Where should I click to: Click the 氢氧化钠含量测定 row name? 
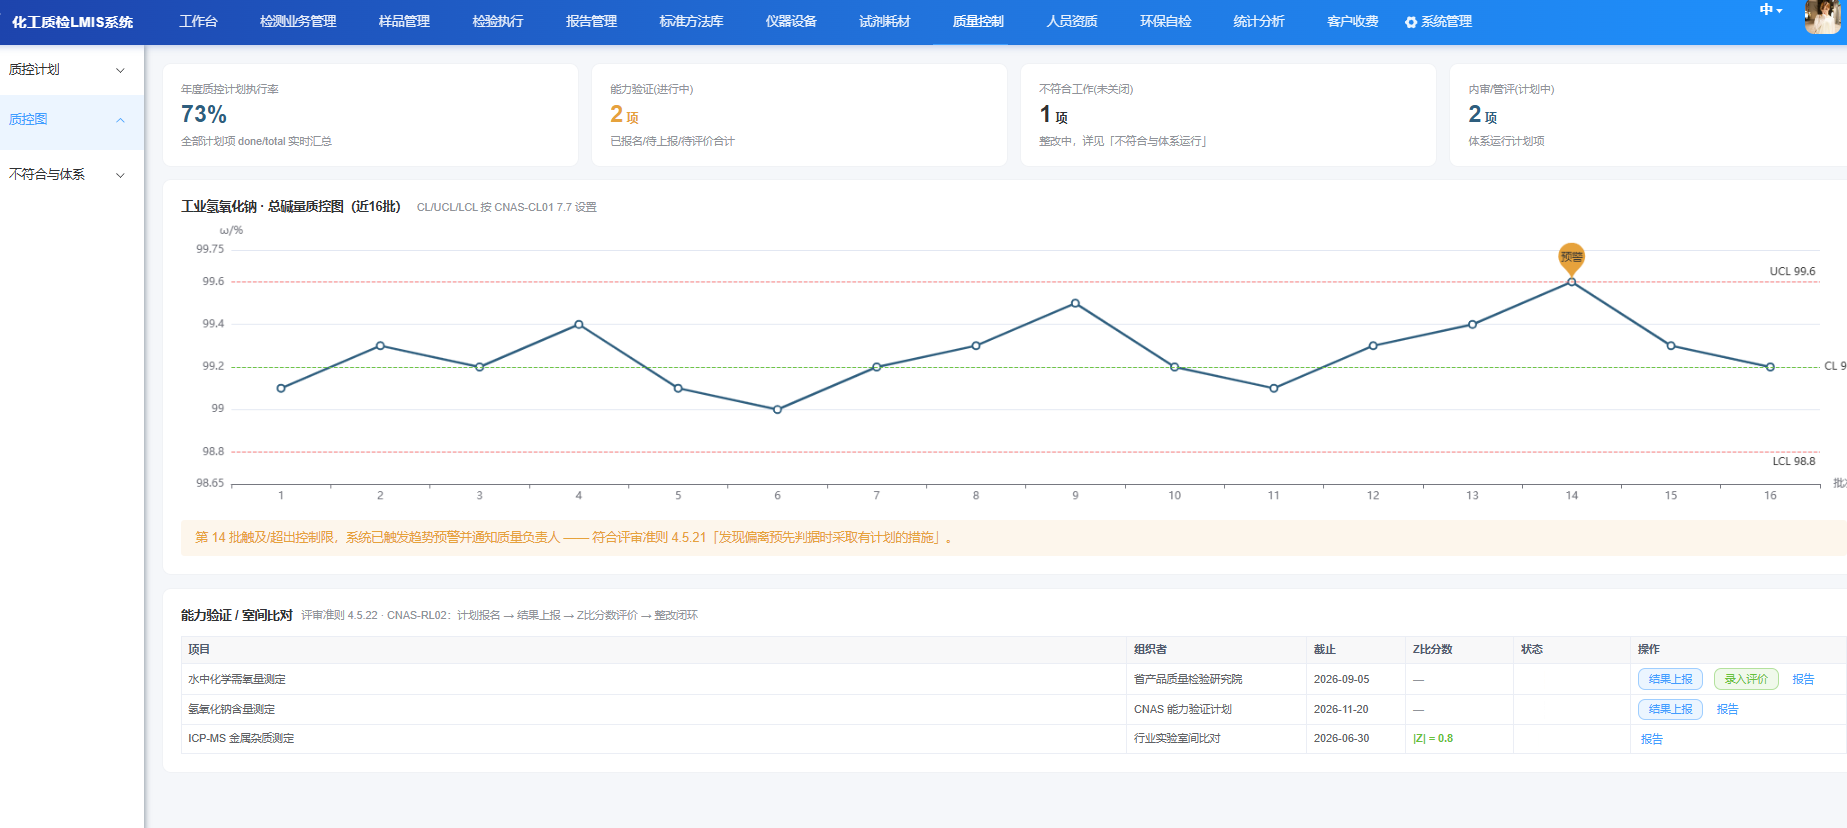coord(231,709)
